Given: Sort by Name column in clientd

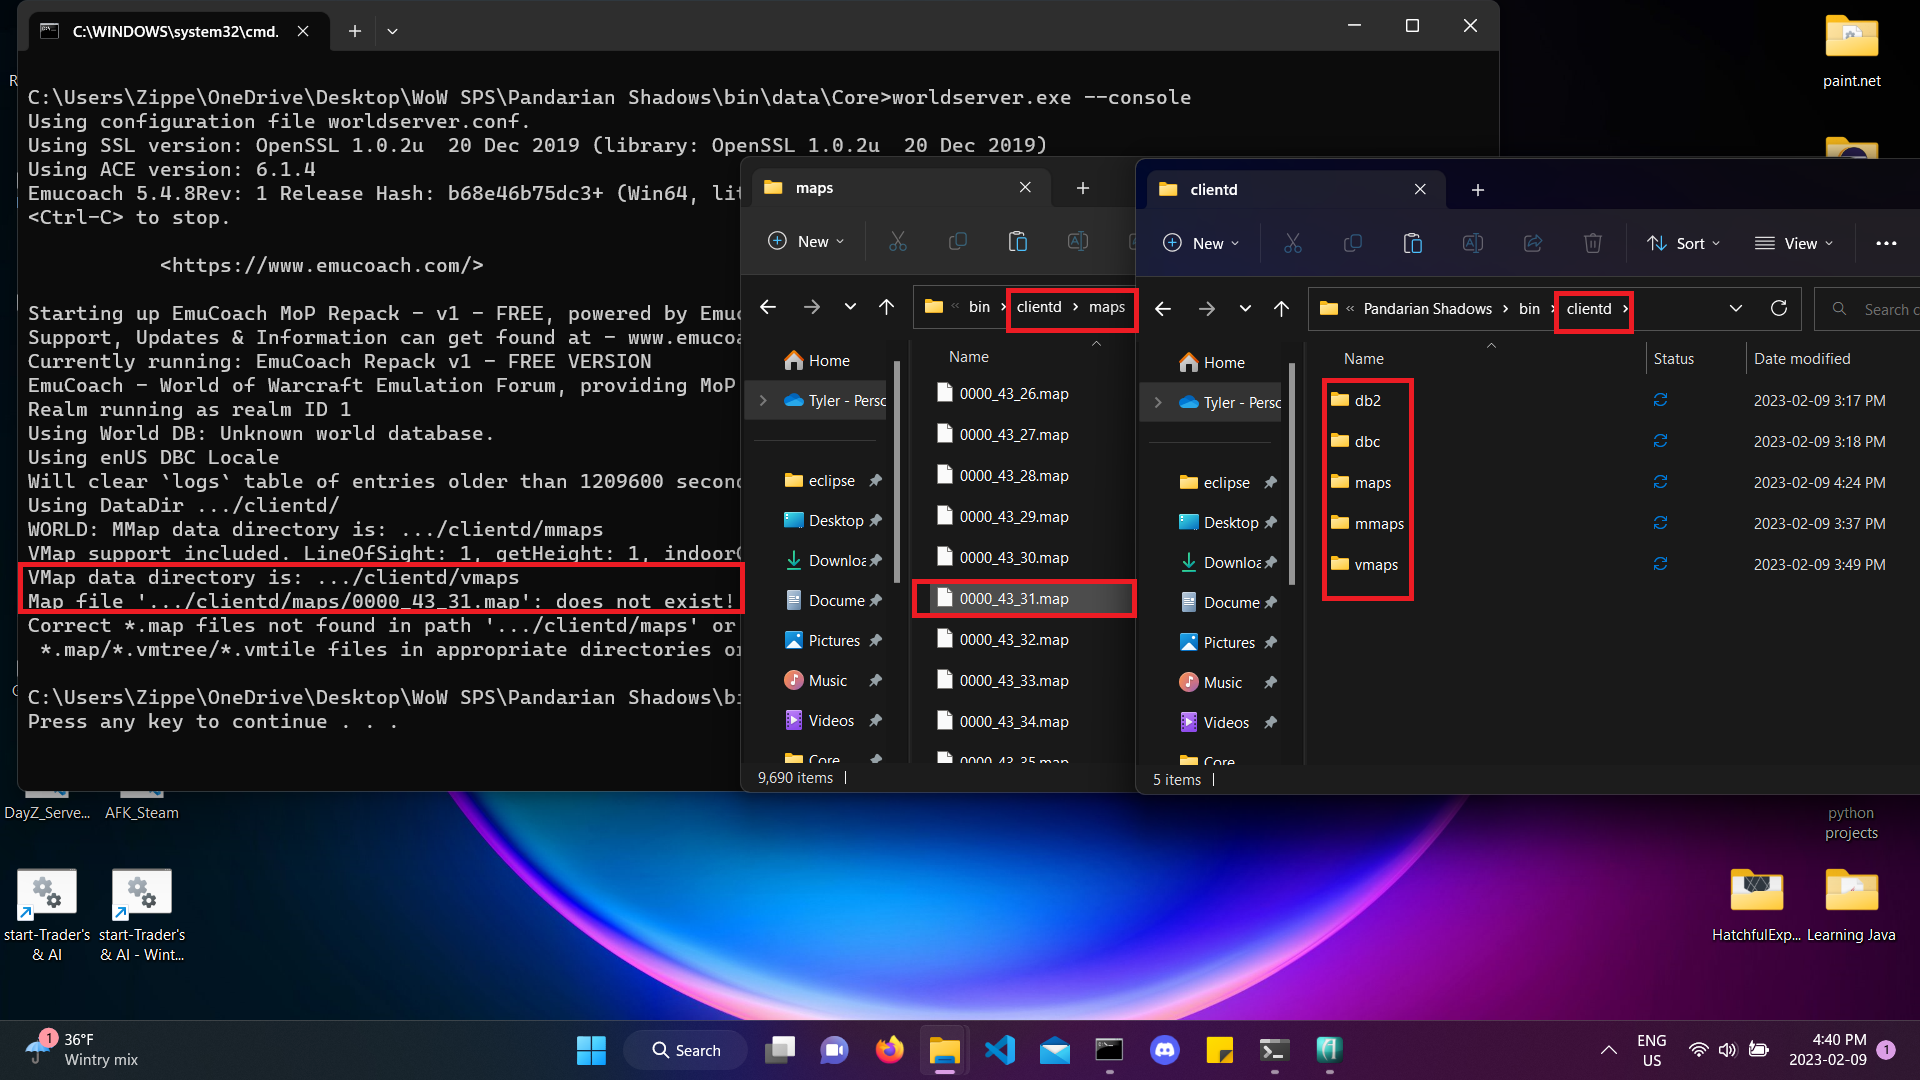Looking at the screenshot, I should click(x=1364, y=358).
